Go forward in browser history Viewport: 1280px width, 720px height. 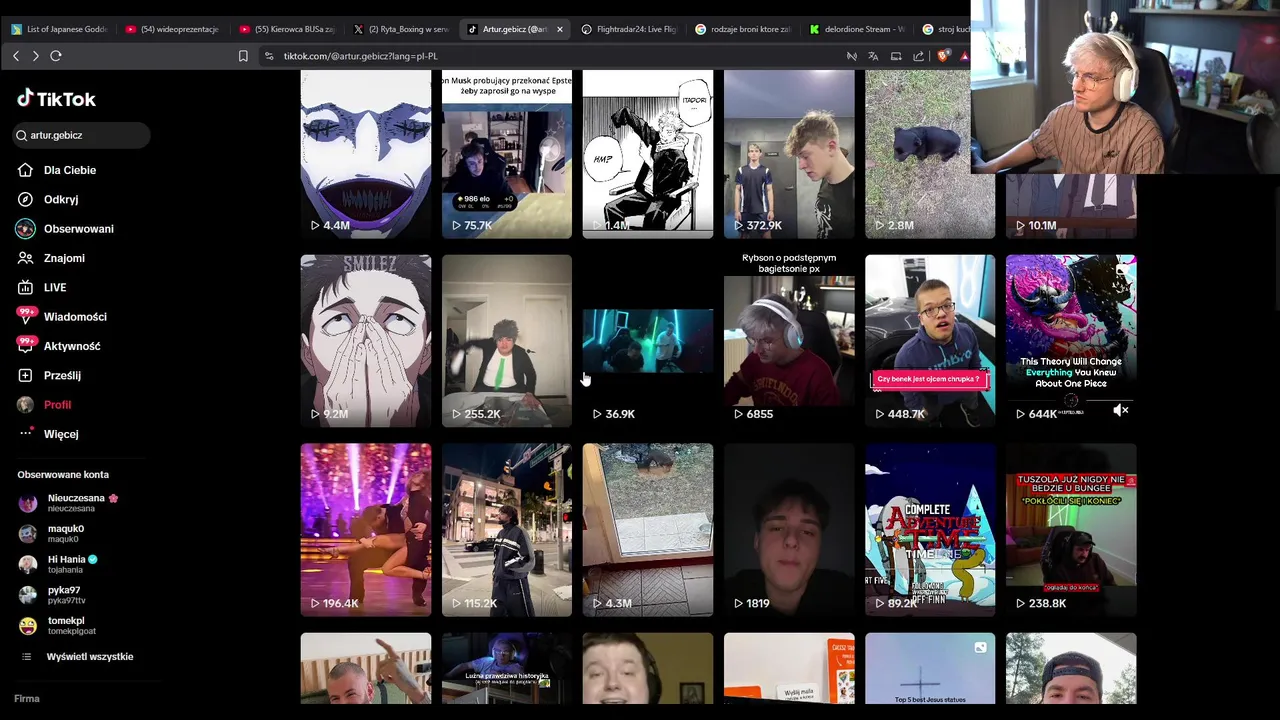pyautogui.click(x=36, y=56)
